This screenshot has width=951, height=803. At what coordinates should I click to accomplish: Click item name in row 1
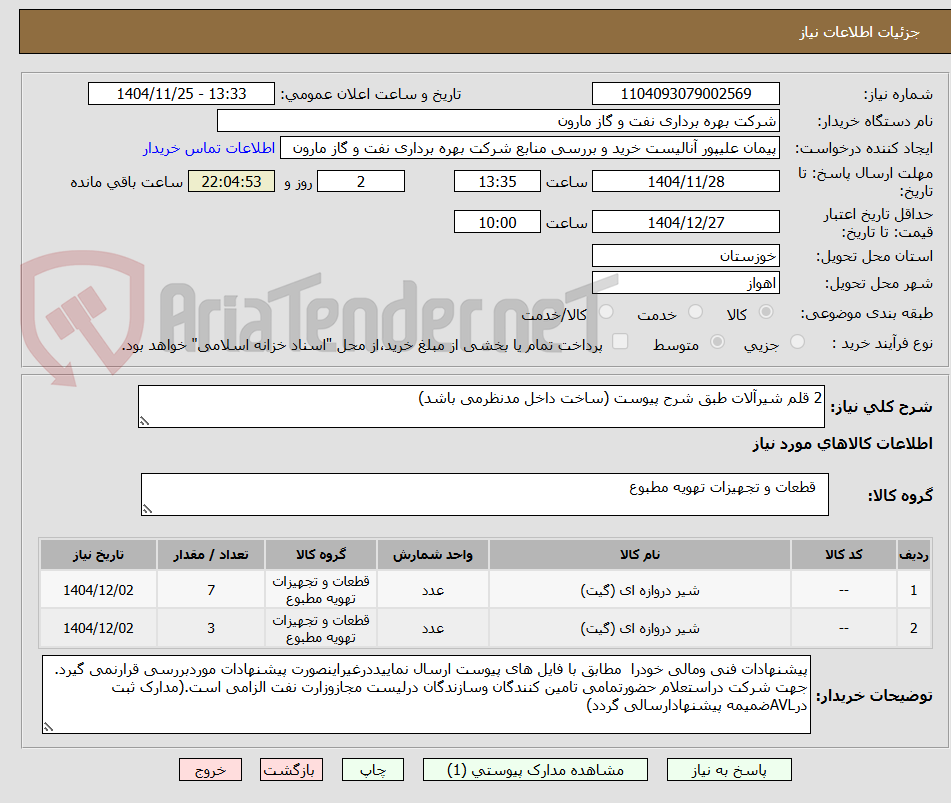[x=640, y=590]
